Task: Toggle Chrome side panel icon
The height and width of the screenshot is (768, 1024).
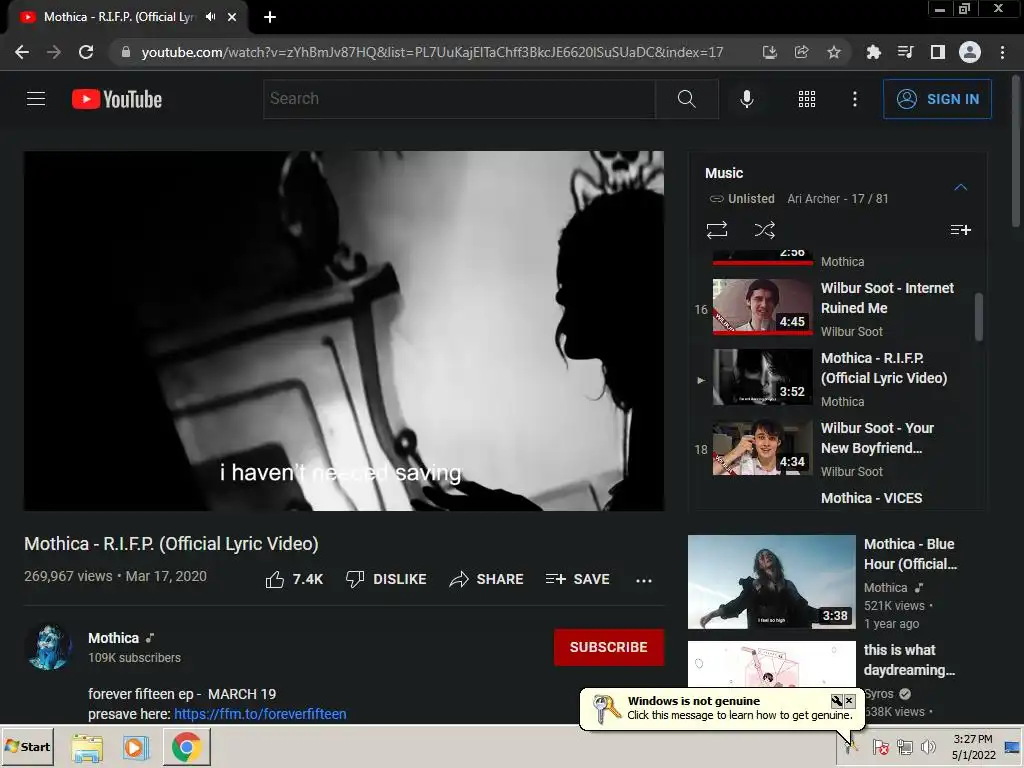Action: click(938, 52)
